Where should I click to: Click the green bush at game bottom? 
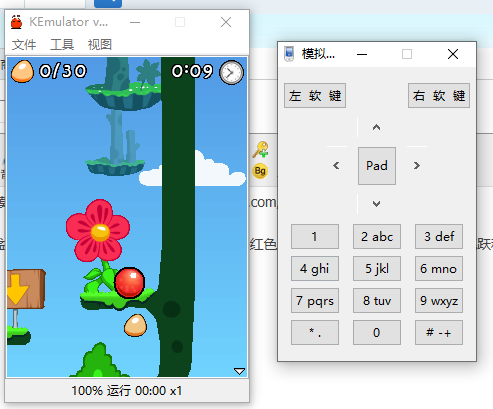pos(99,361)
